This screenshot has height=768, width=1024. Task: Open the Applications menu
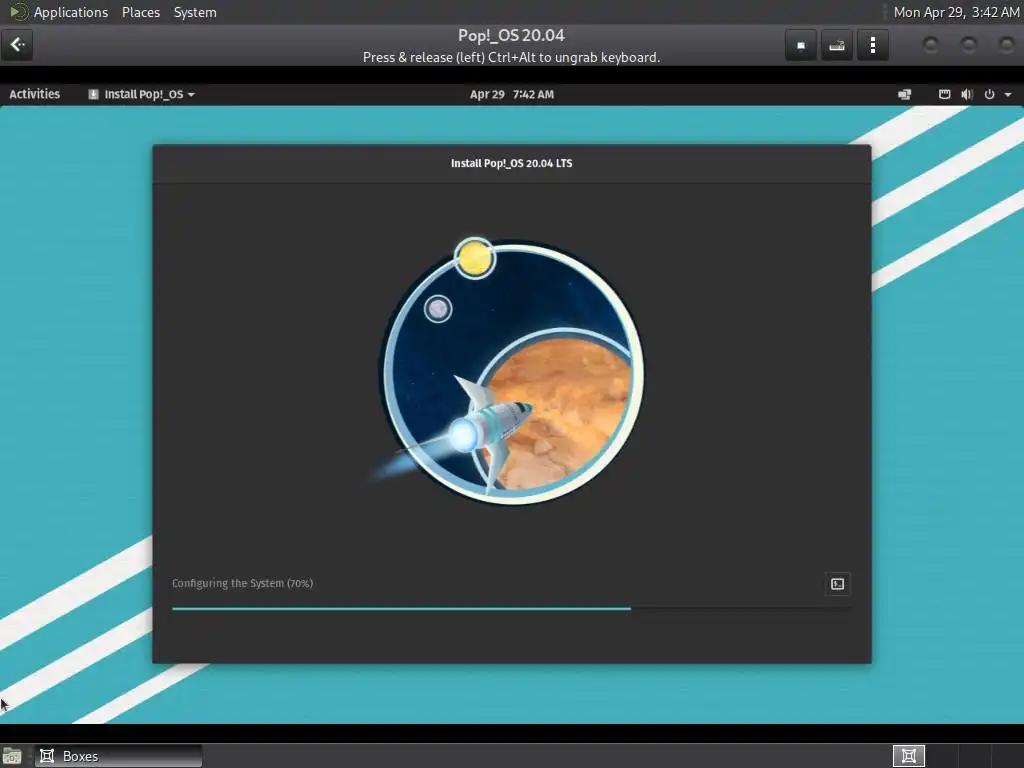tap(71, 12)
